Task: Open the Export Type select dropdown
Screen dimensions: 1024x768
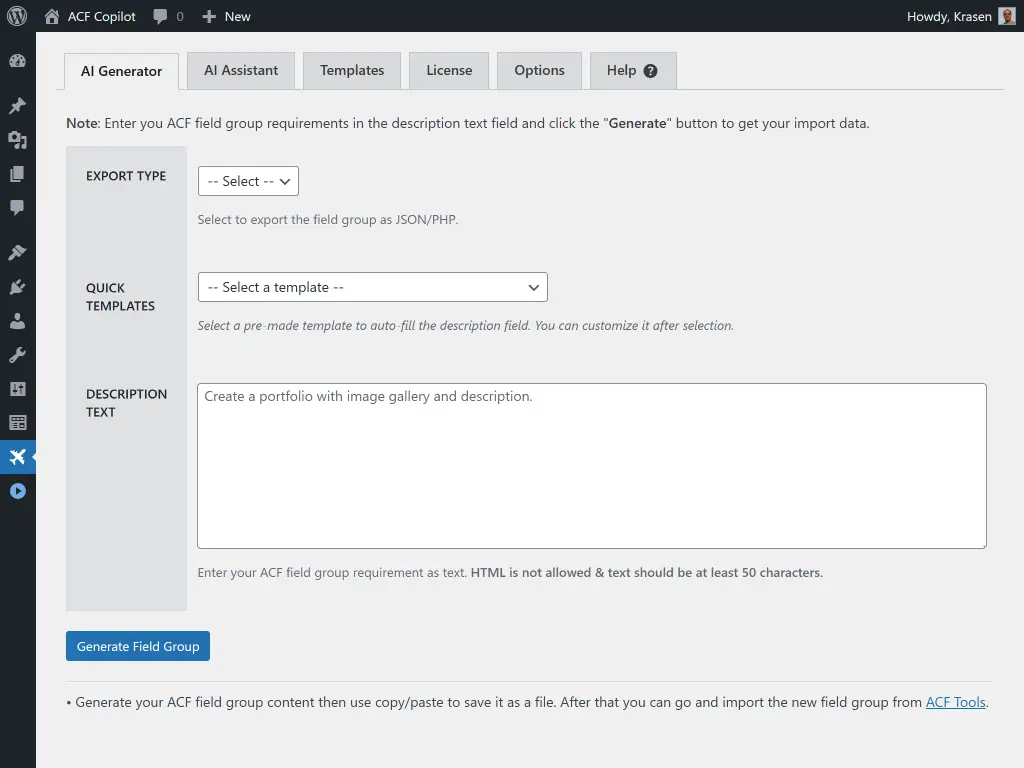Action: [247, 181]
